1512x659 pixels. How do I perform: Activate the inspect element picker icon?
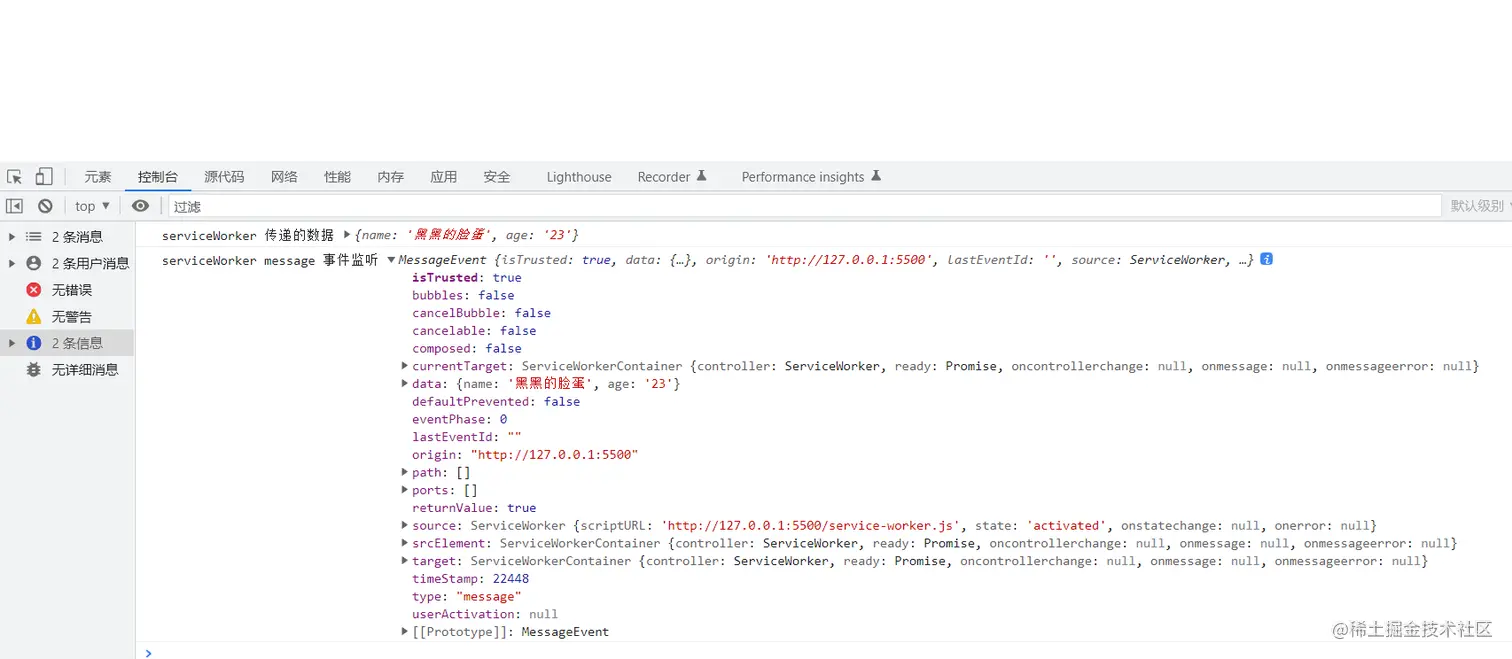[14, 177]
